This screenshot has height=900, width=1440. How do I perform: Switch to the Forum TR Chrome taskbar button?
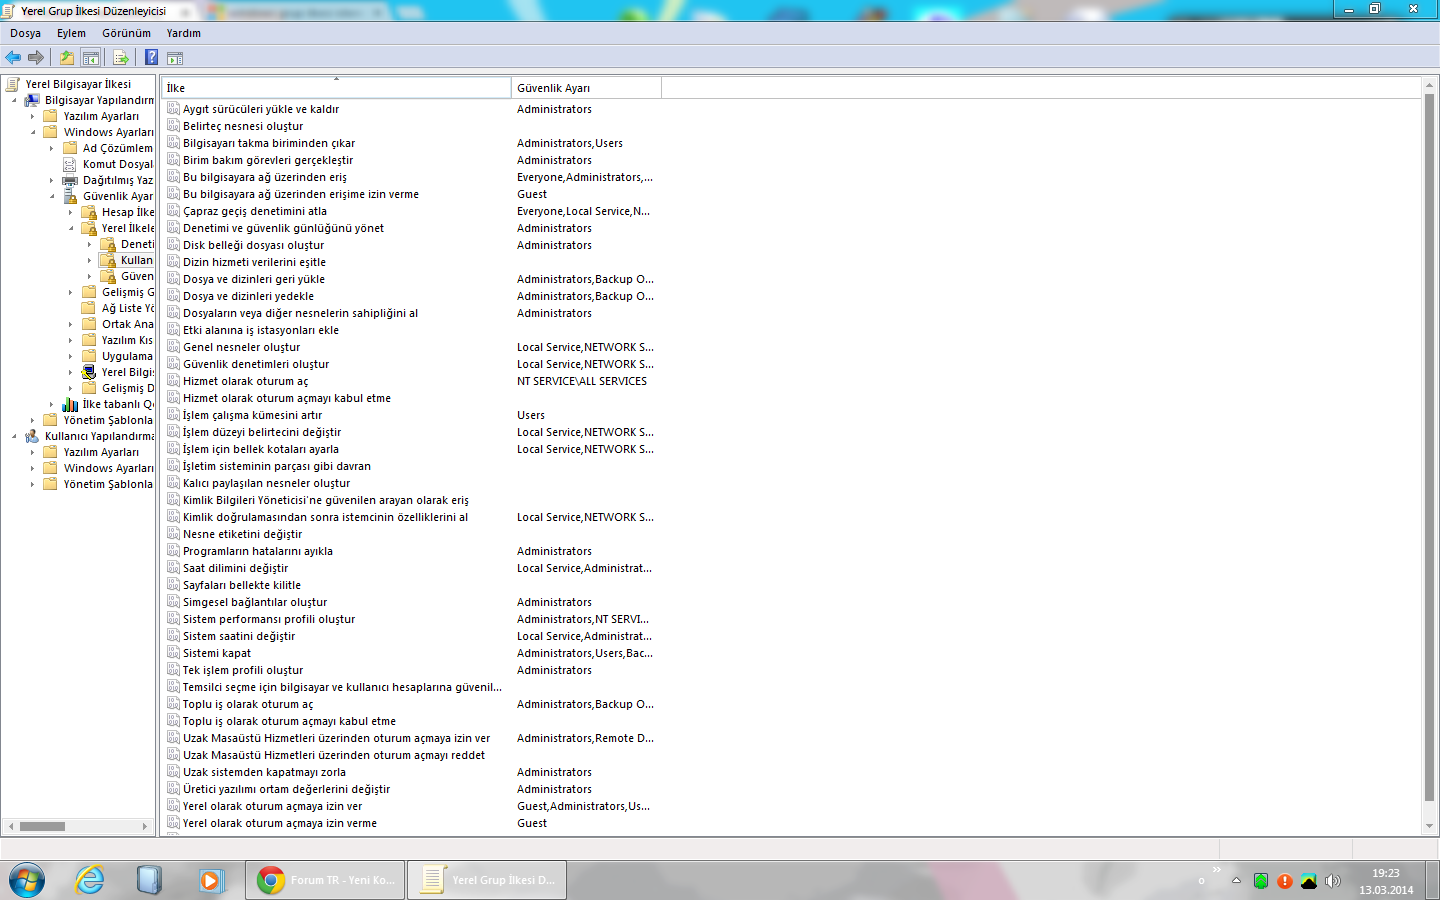[x=325, y=880]
